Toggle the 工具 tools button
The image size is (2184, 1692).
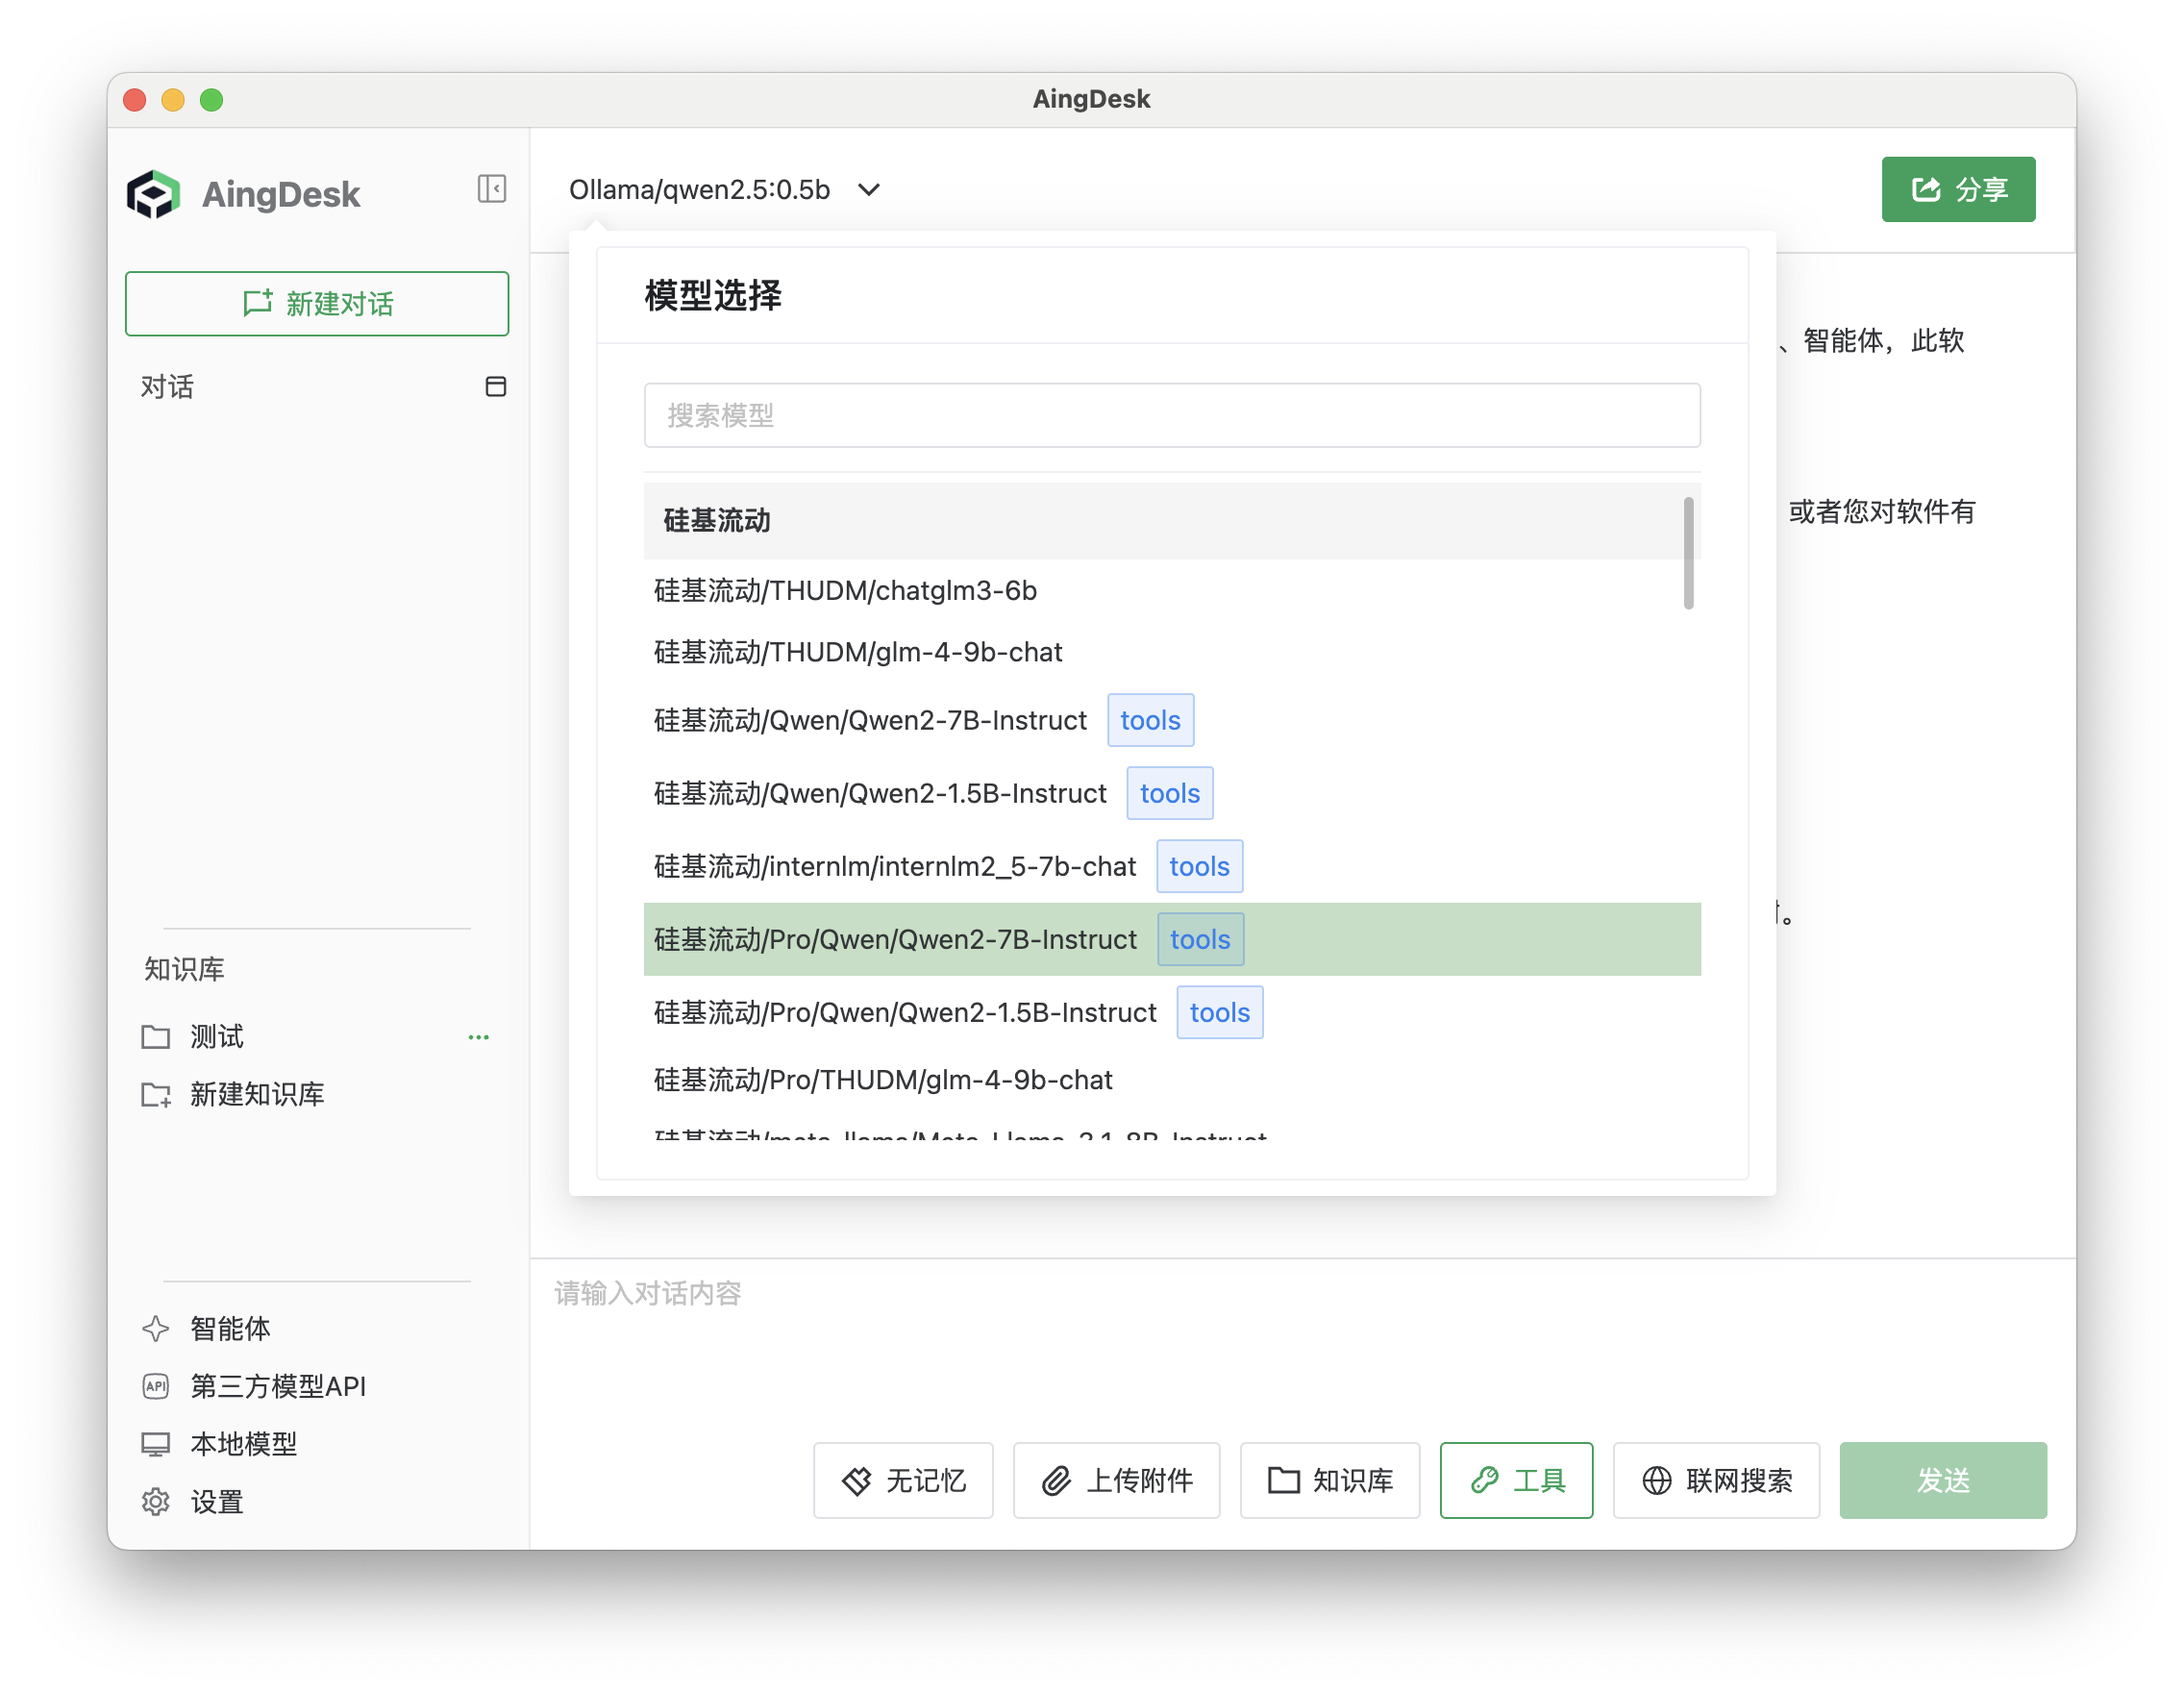pos(1516,1480)
